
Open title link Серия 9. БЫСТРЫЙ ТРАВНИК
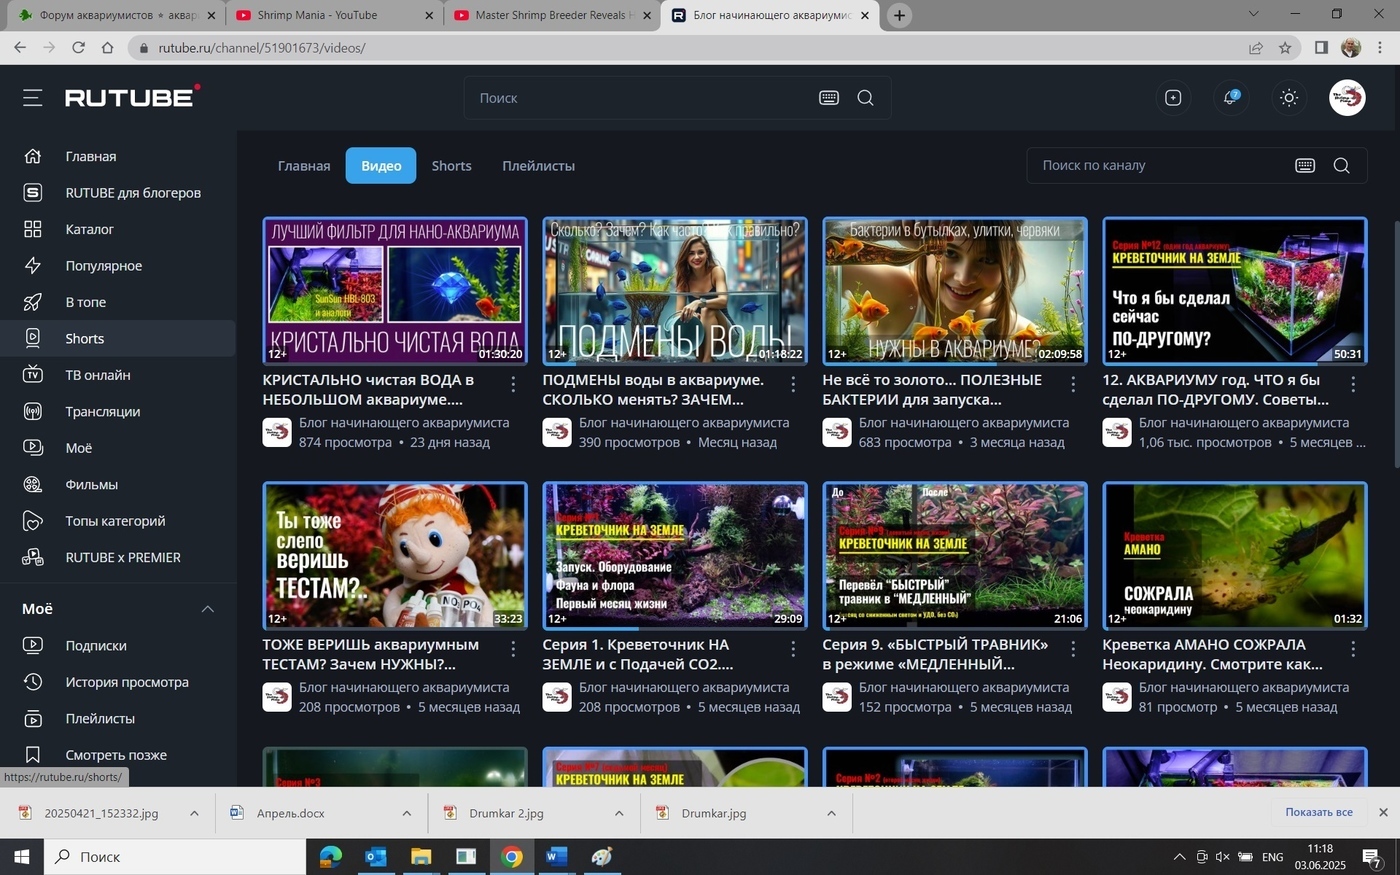tap(936, 654)
